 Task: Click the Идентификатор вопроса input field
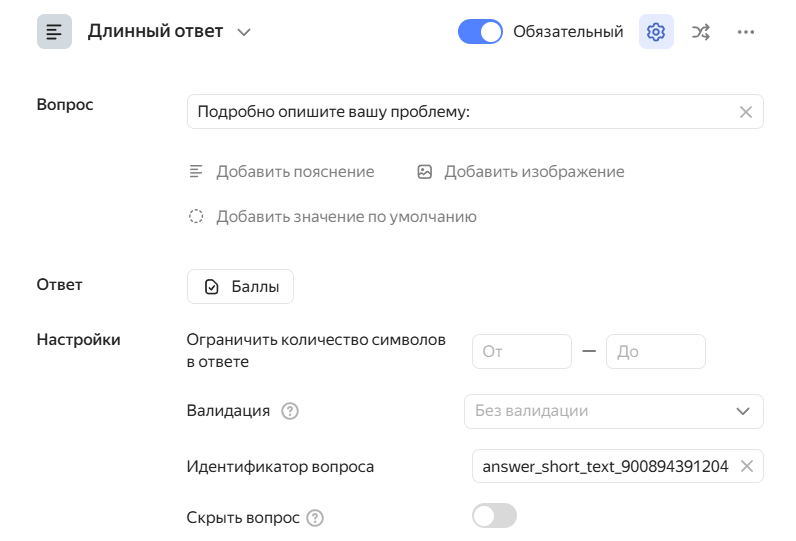604,466
